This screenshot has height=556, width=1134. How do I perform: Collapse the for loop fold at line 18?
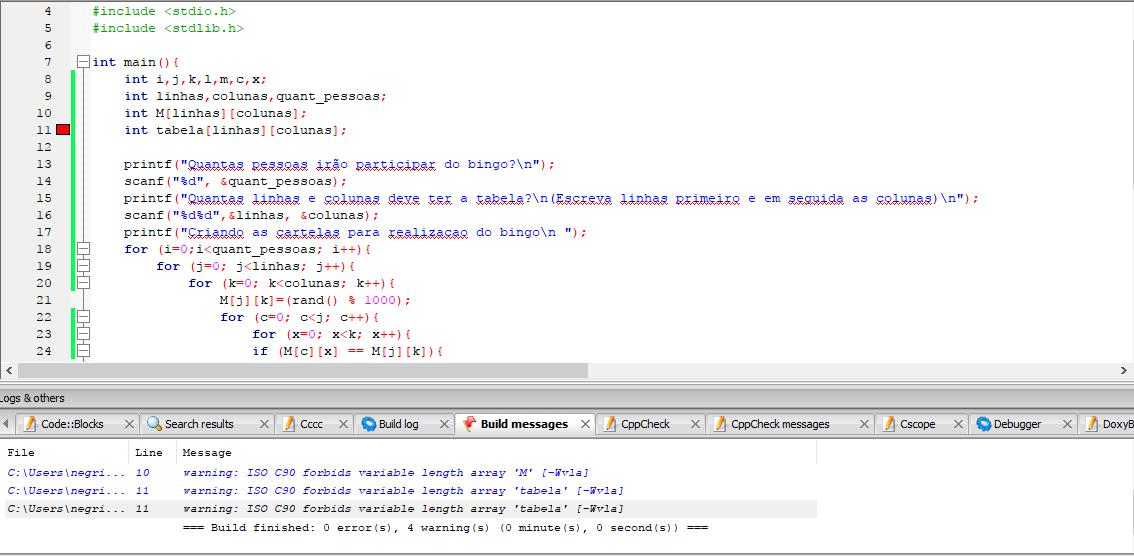[83, 249]
